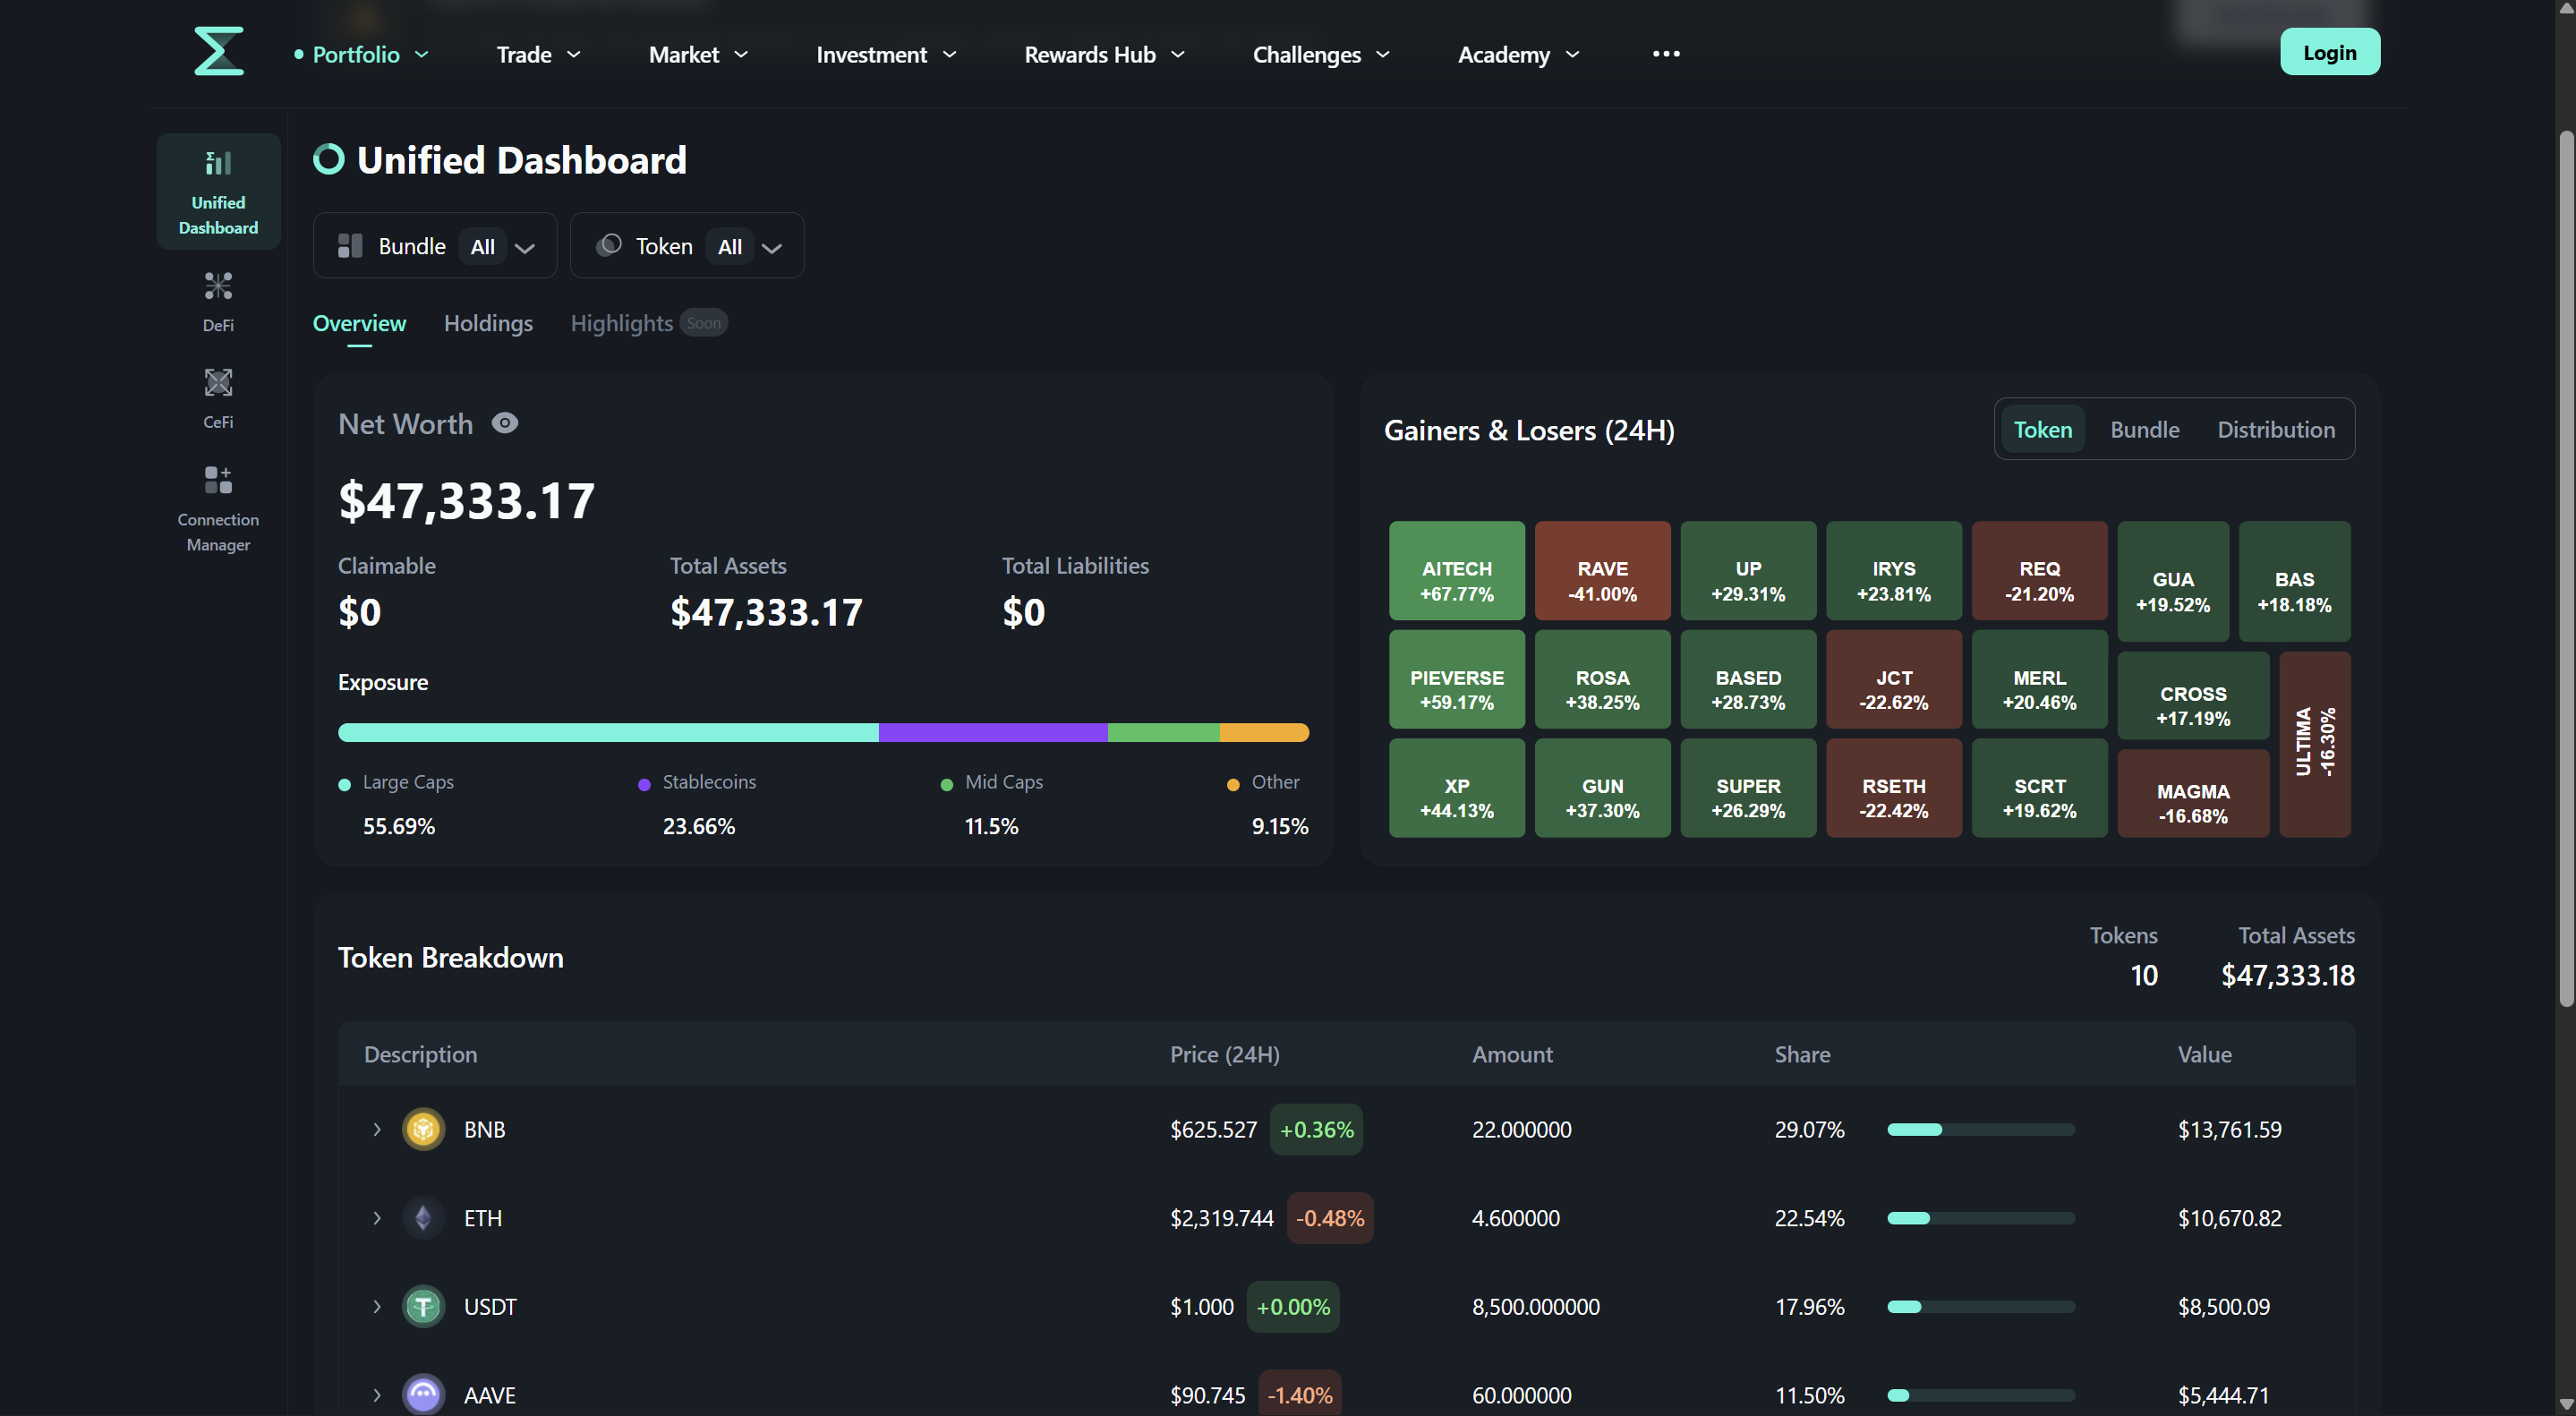This screenshot has width=2576, height=1416.
Task: Click the orange Other exposure segment
Action: [1264, 733]
